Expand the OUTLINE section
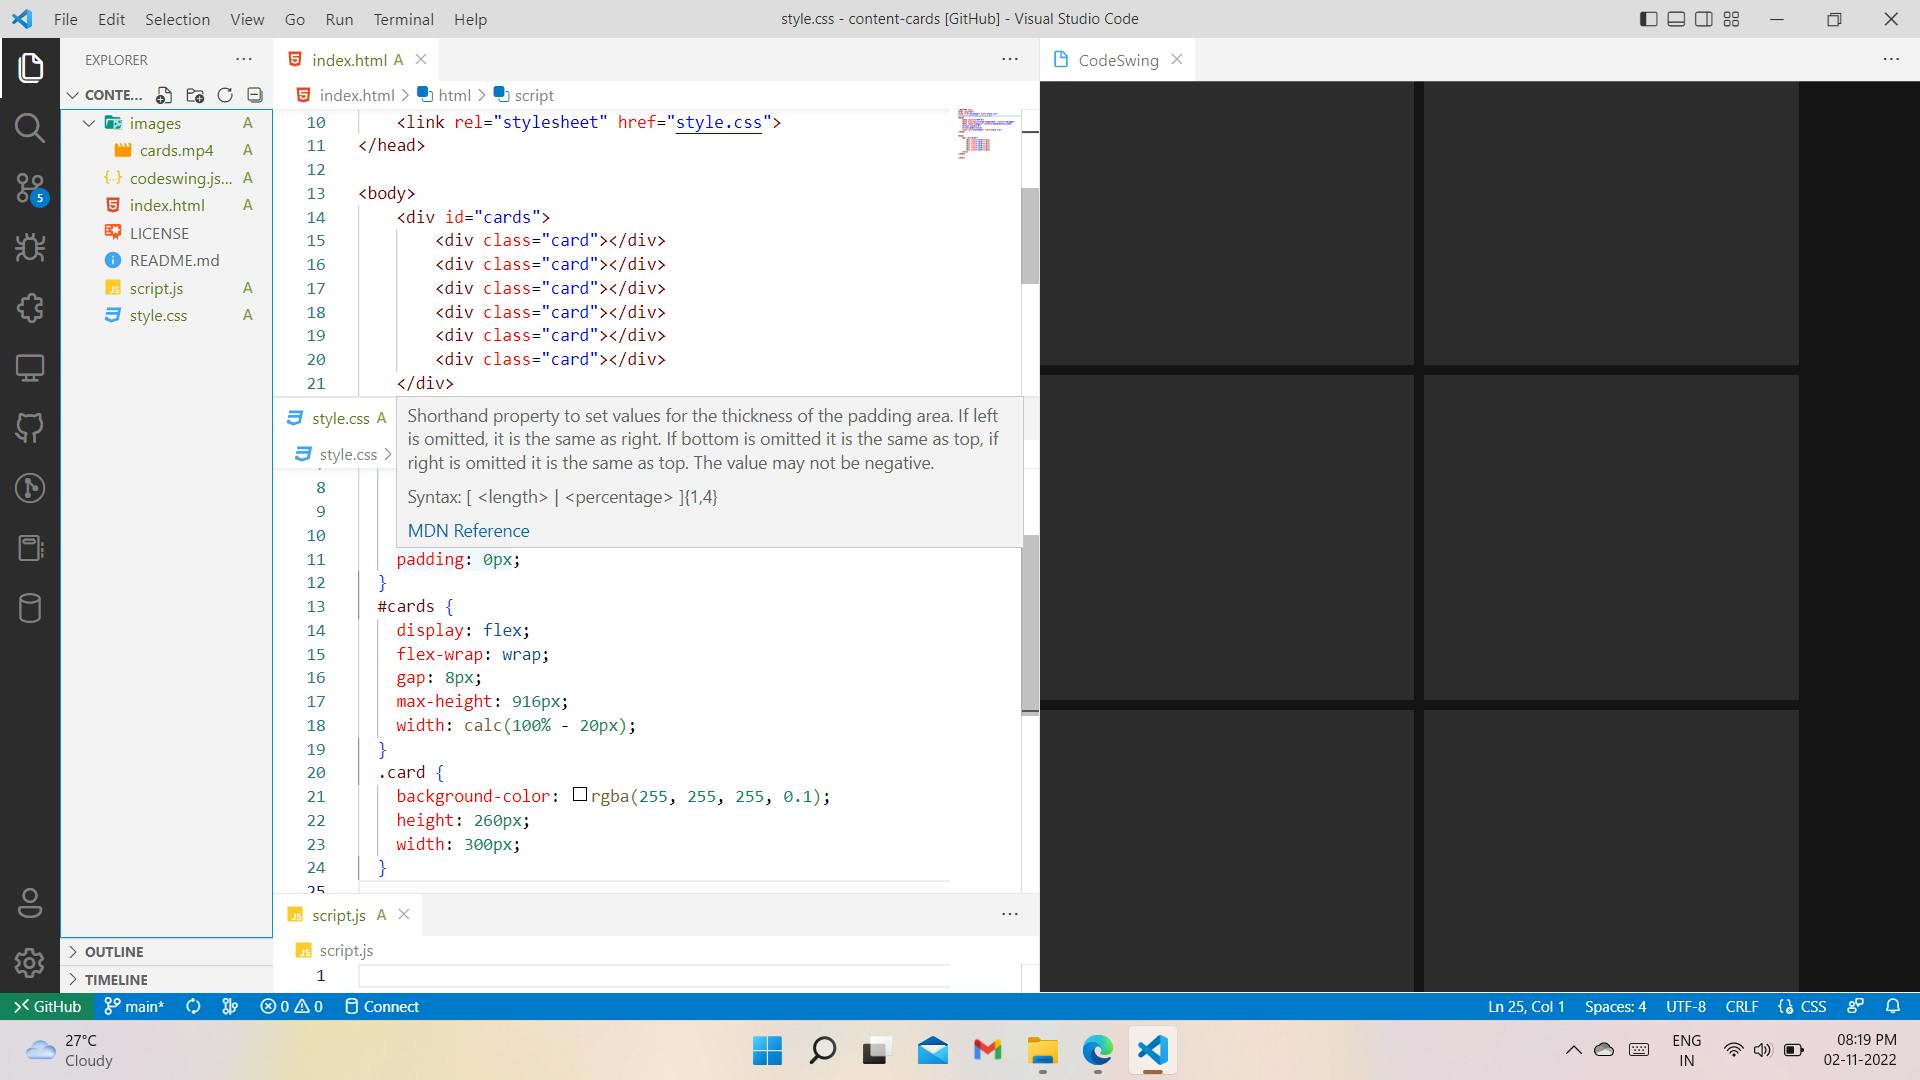 pyautogui.click(x=167, y=951)
